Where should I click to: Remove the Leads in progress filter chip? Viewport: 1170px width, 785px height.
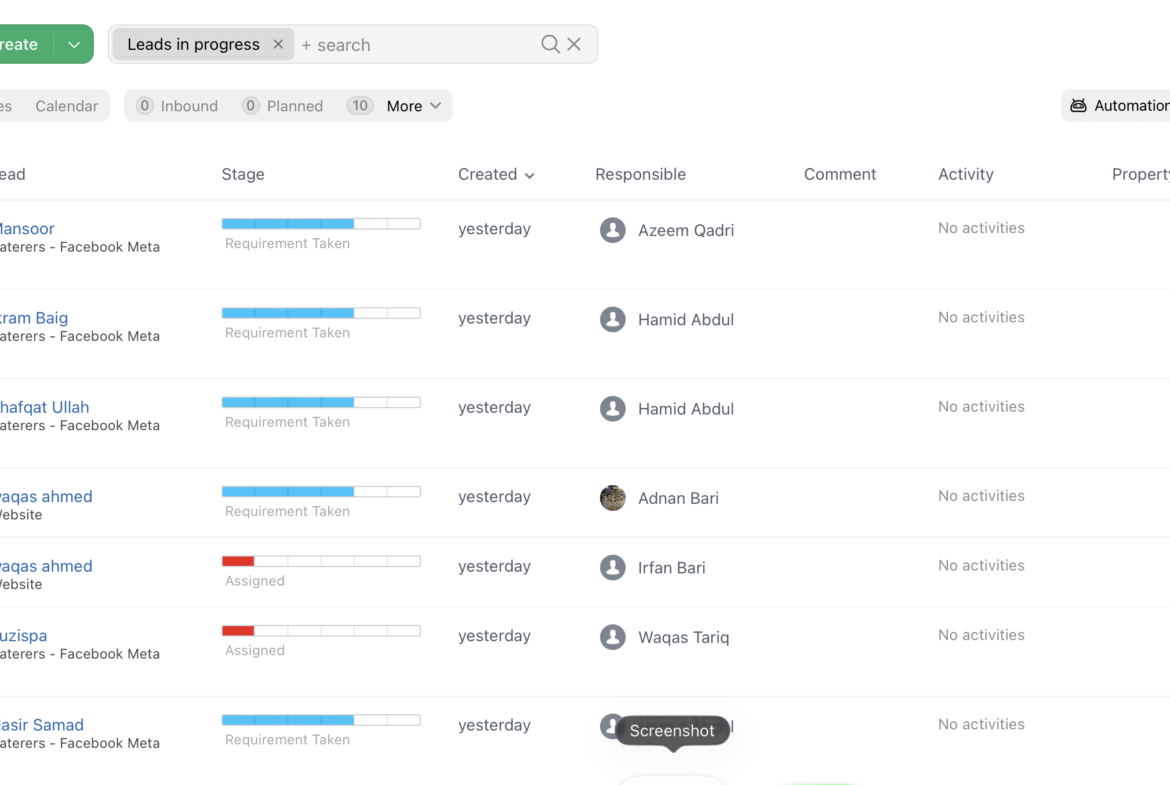[278, 44]
